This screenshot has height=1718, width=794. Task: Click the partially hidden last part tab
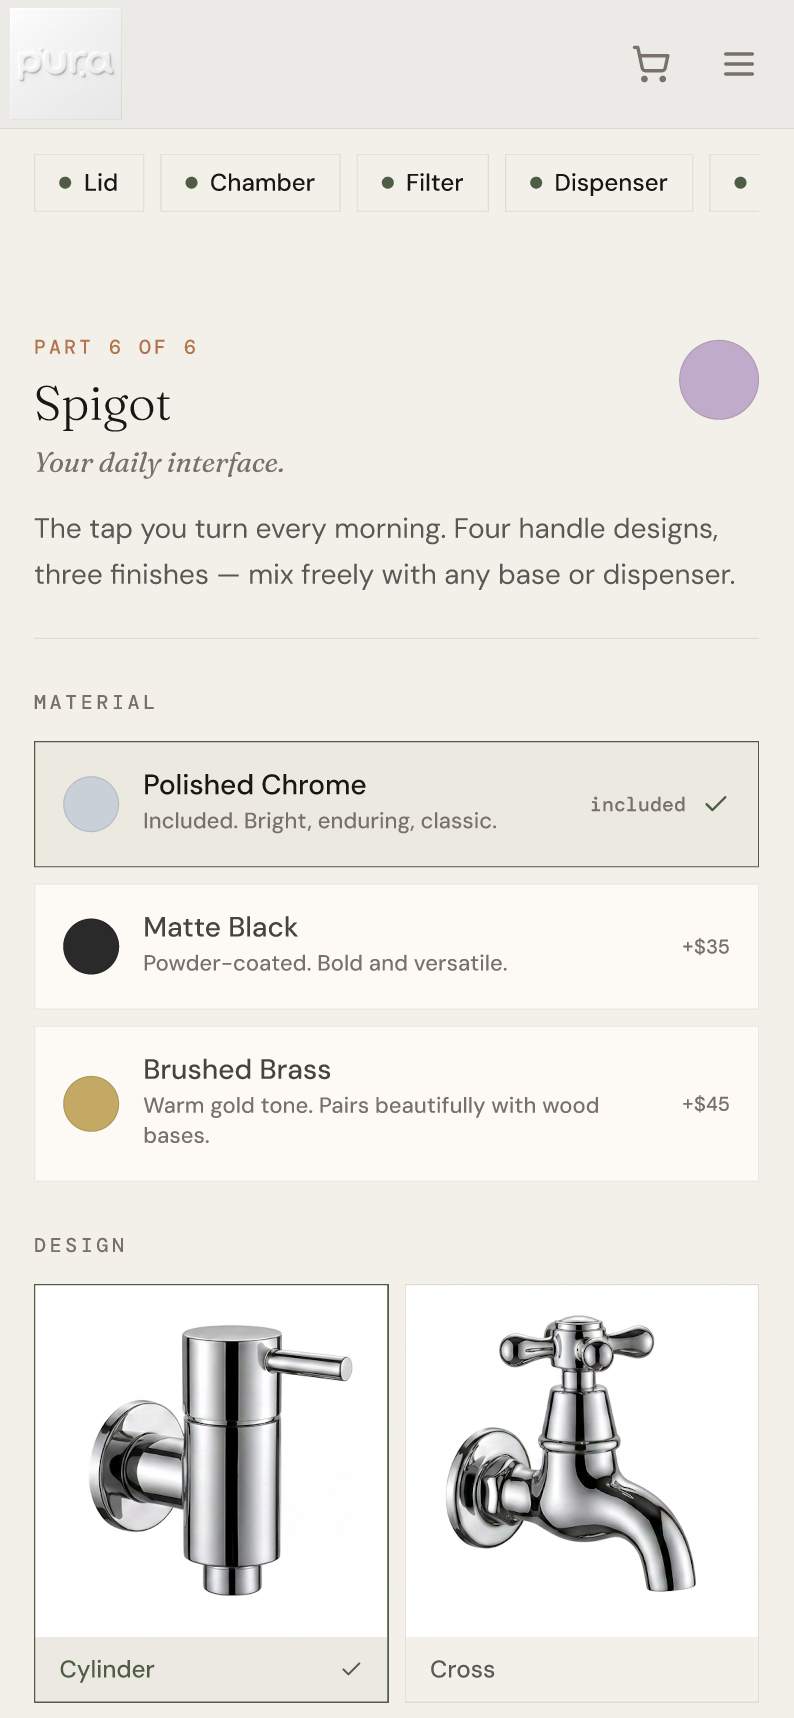click(735, 183)
